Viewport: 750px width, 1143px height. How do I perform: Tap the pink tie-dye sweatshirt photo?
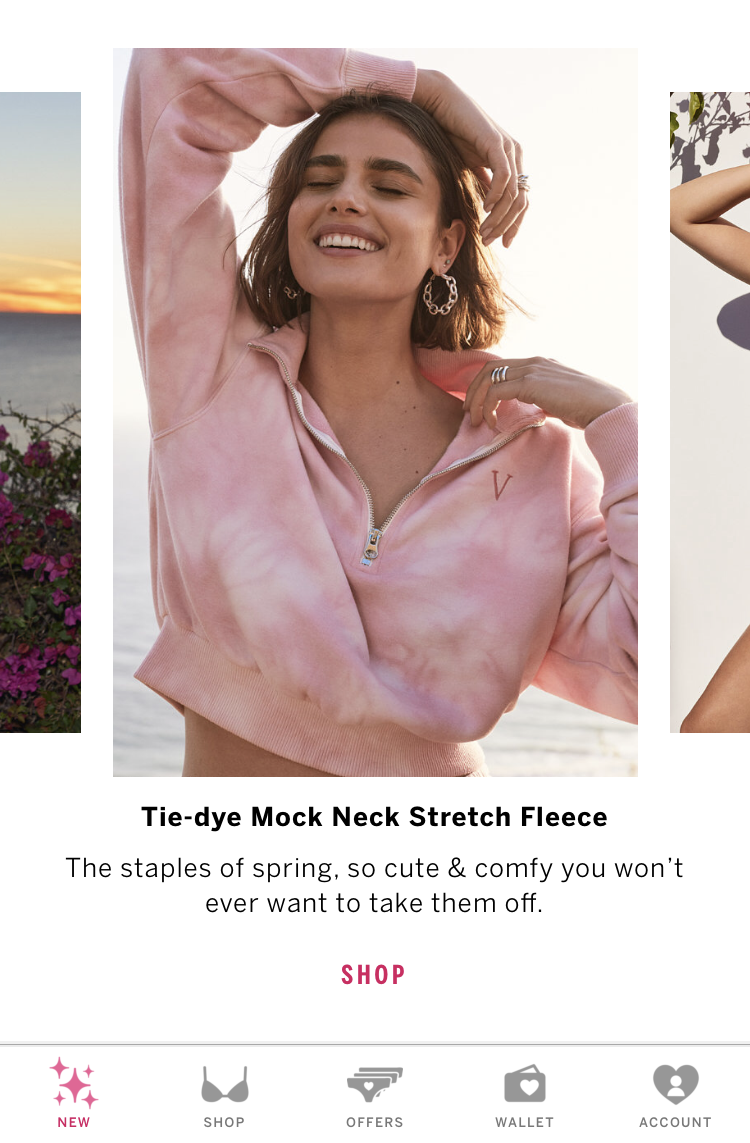tap(375, 412)
